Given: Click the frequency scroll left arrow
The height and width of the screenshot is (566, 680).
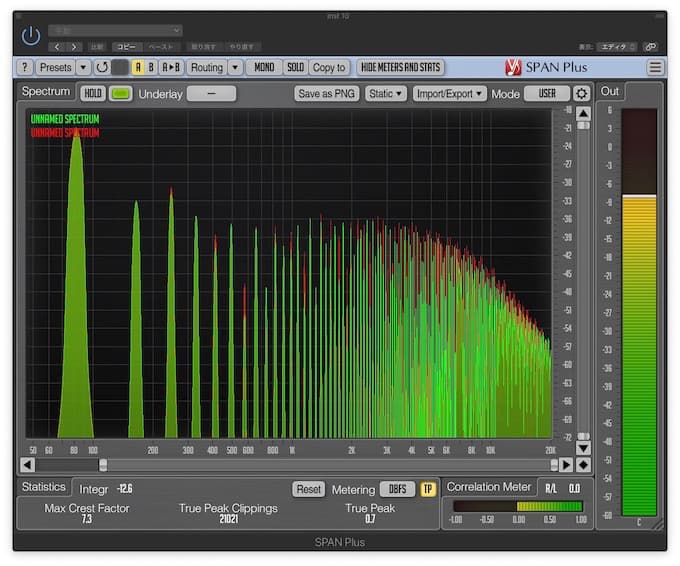Looking at the screenshot, I should (x=27, y=465).
